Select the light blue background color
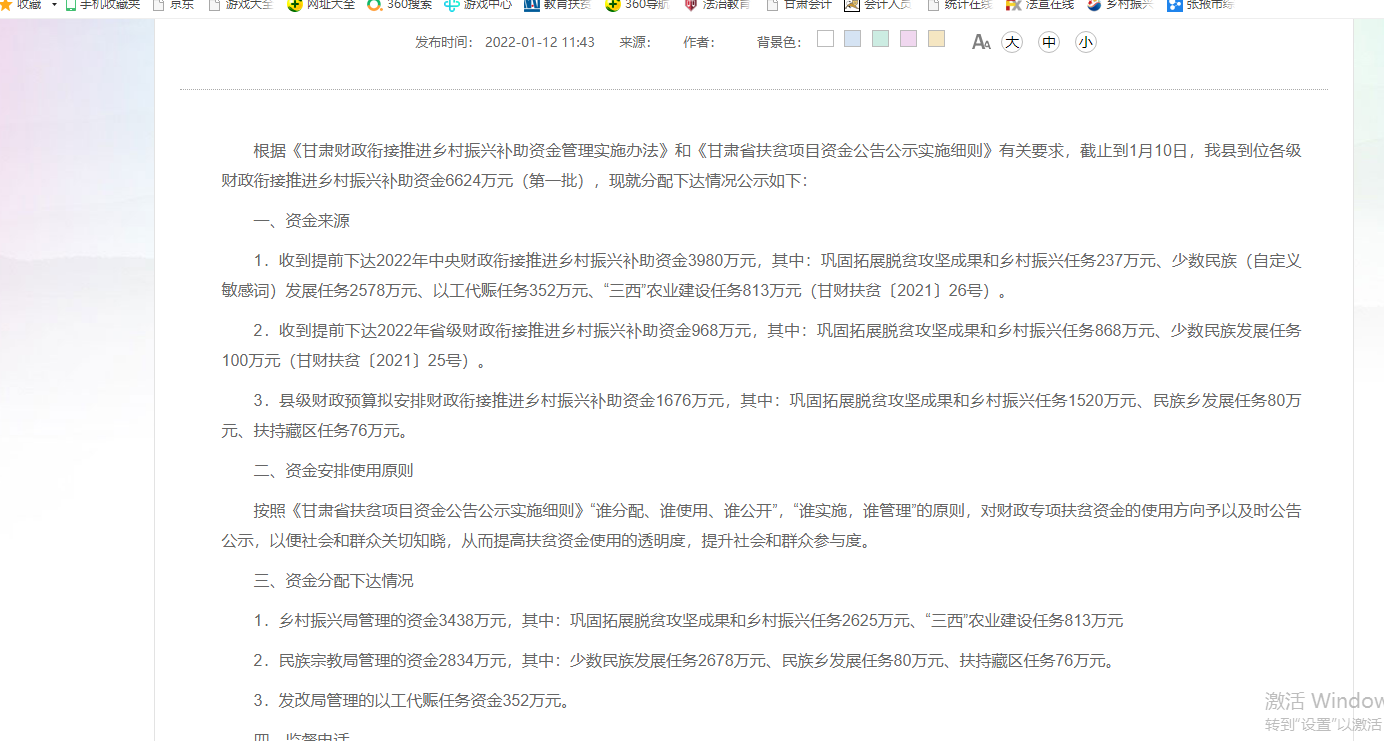Viewport: 1384px width, 741px height. [x=852, y=39]
